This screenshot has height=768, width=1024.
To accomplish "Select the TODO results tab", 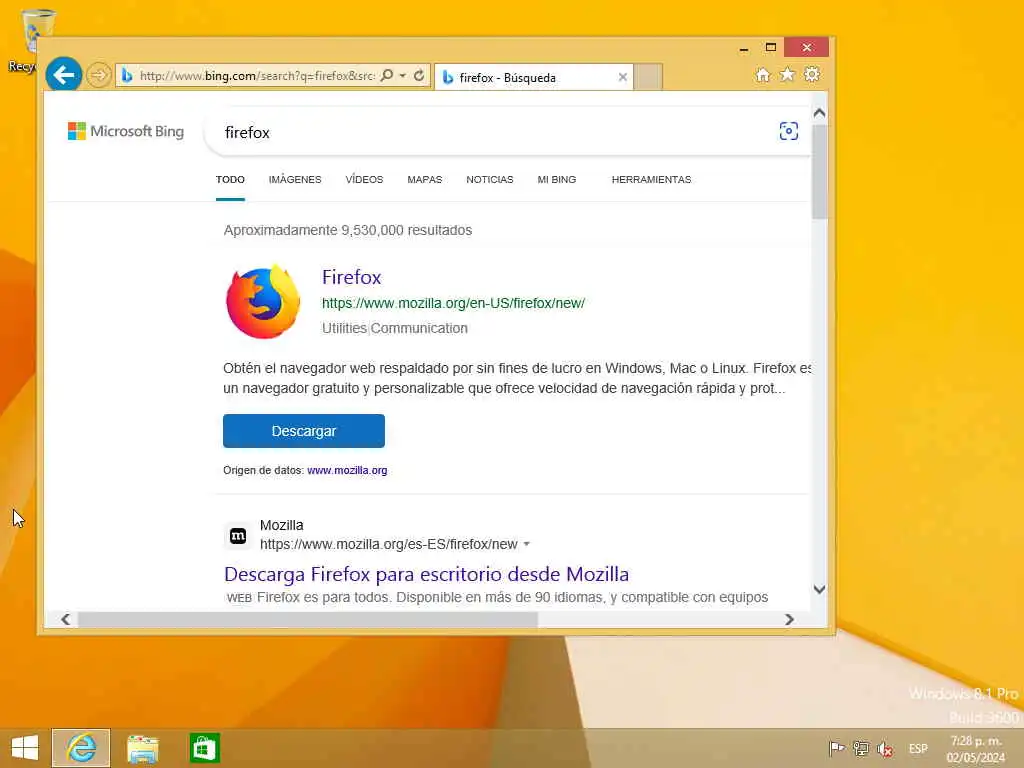I will click(x=231, y=180).
